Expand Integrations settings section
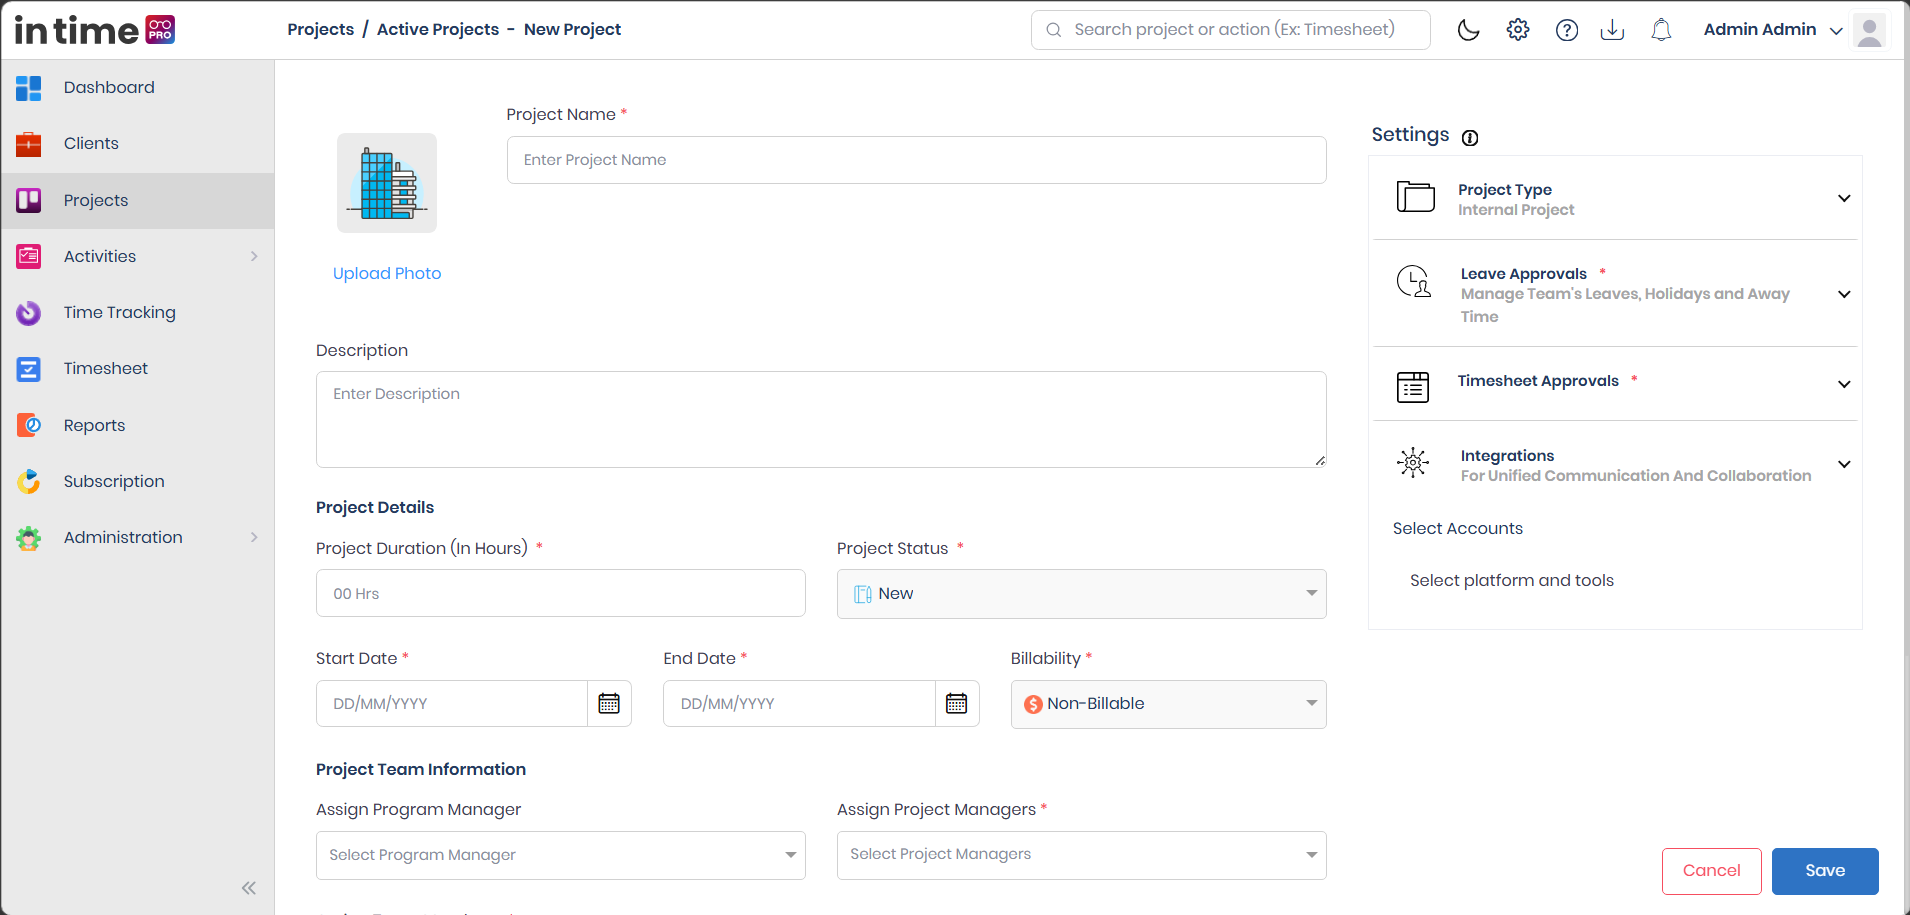 click(x=1844, y=464)
